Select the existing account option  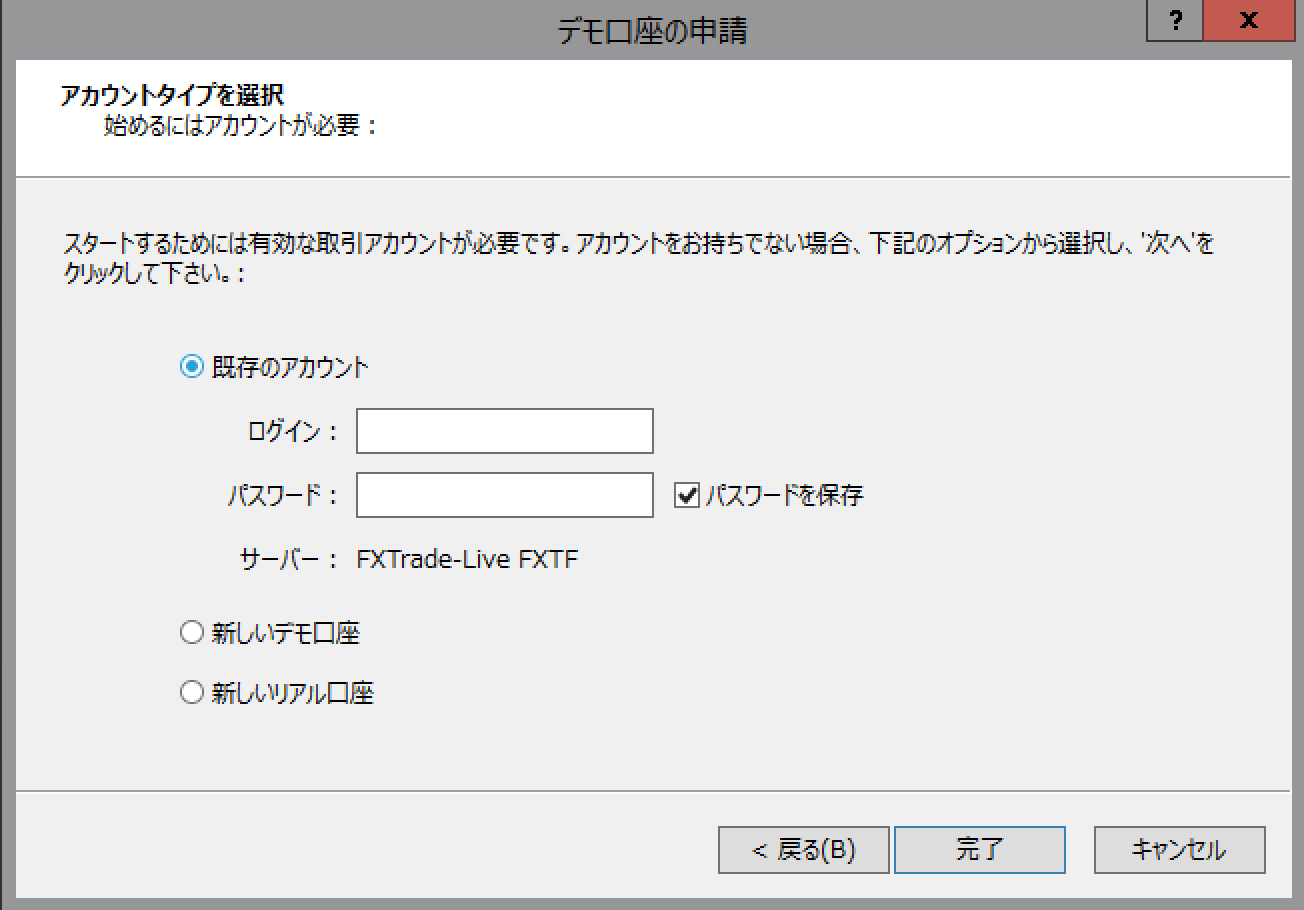coord(191,367)
